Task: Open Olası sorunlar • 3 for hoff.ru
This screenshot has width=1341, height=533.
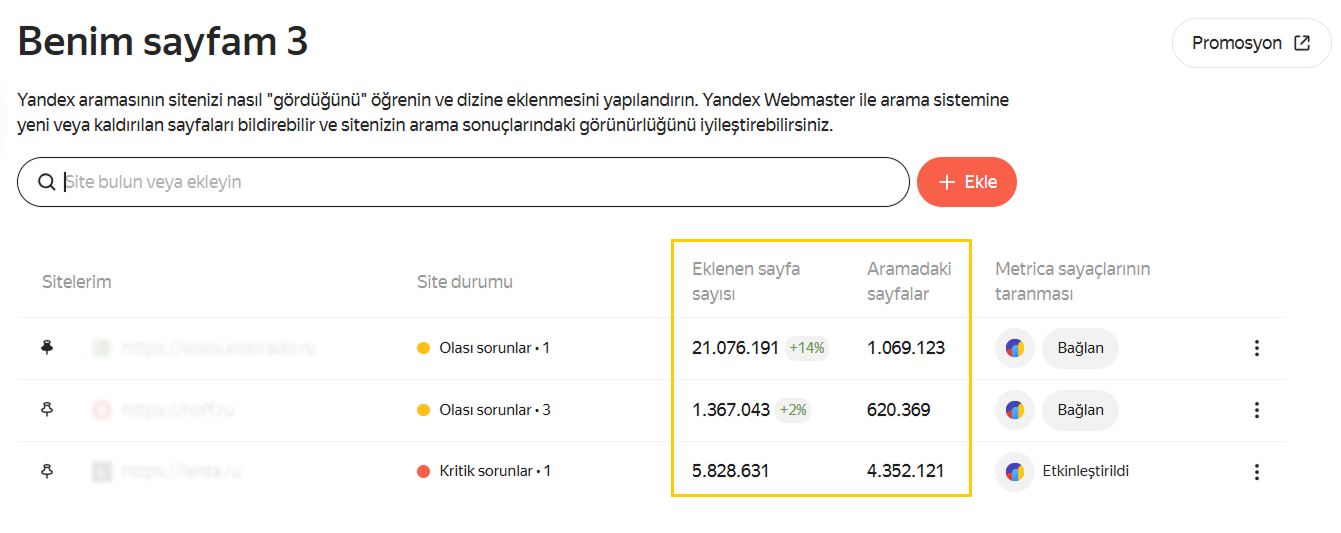Action: [484, 410]
